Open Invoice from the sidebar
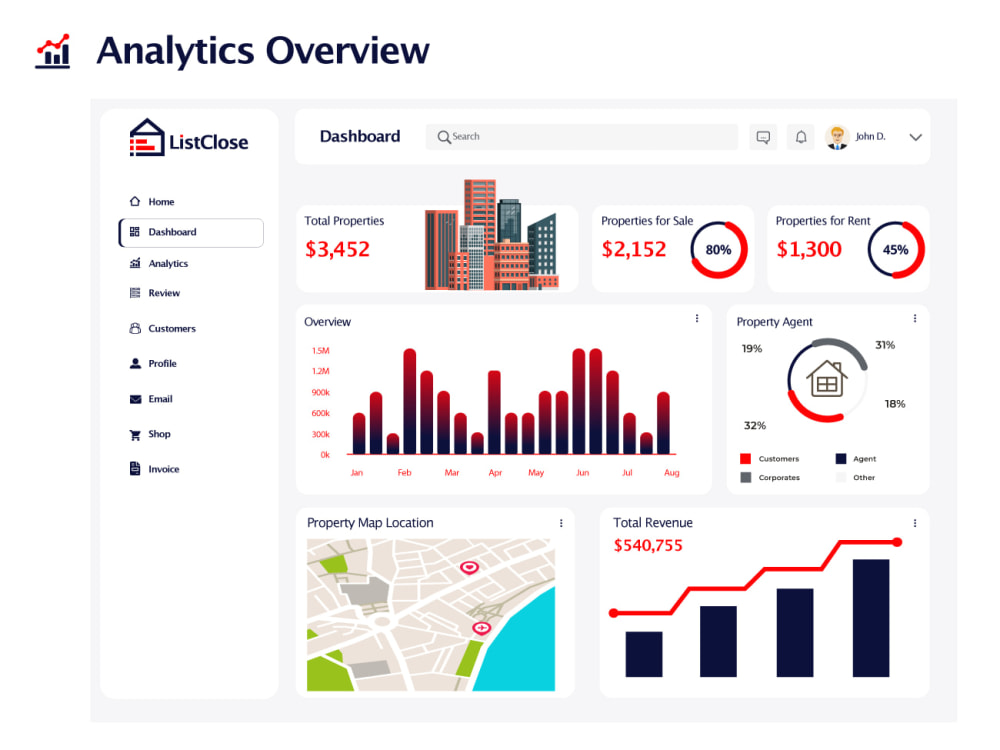Viewport: 1000px width, 750px height. click(x=163, y=469)
